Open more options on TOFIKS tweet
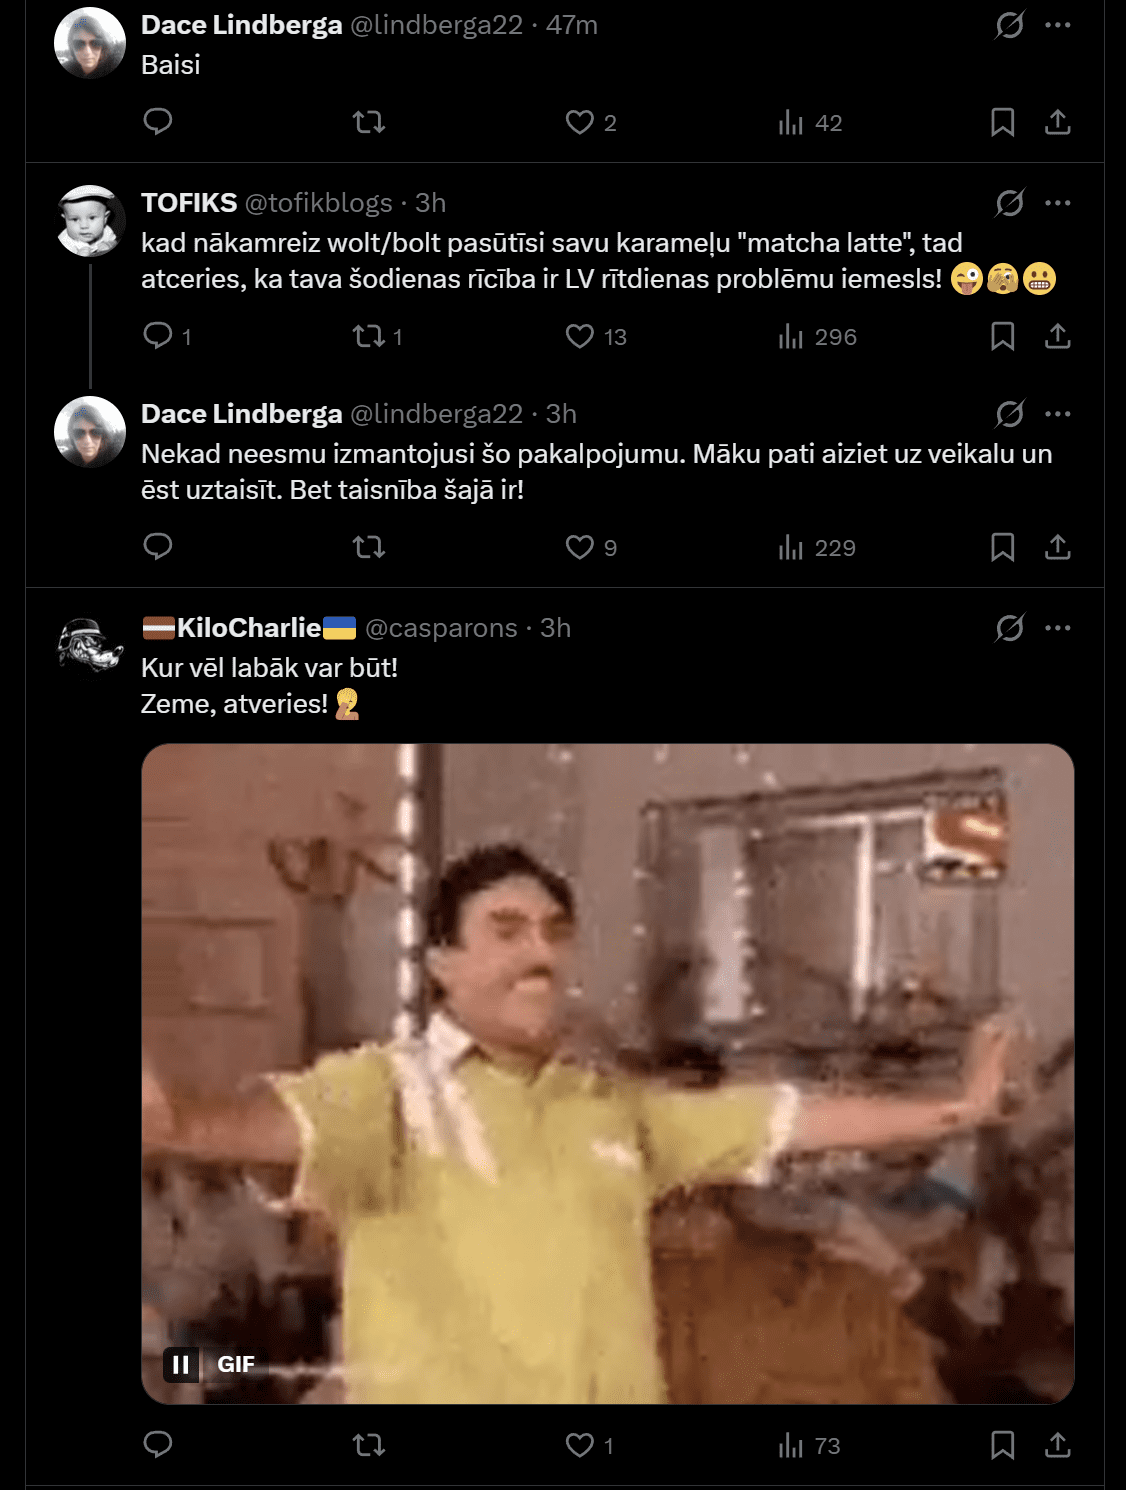Viewport: 1126px width, 1490px height. pyautogui.click(x=1057, y=203)
